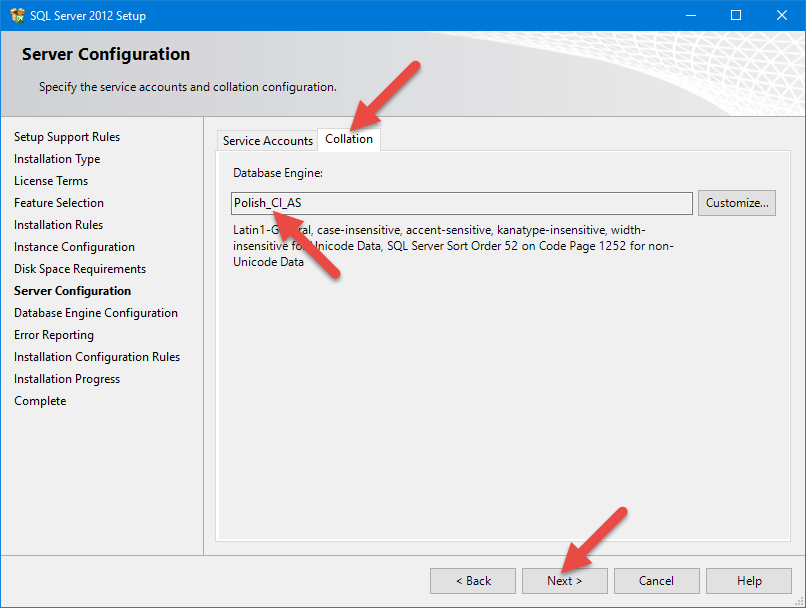Click the Database Engine collation text field

tap(461, 203)
